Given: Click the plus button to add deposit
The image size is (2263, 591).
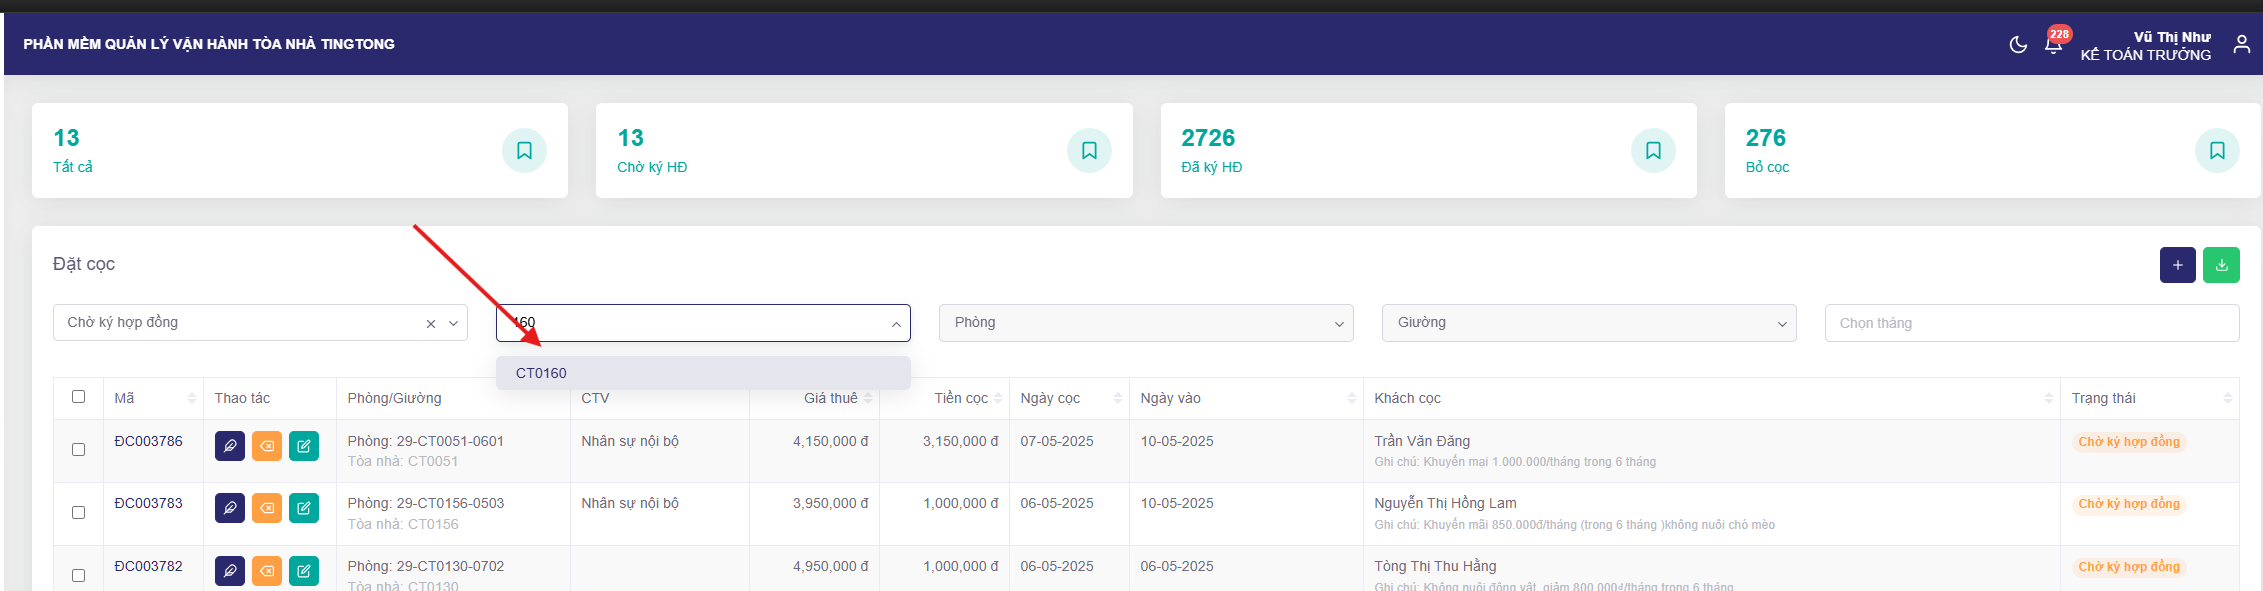Looking at the screenshot, I should [2177, 265].
